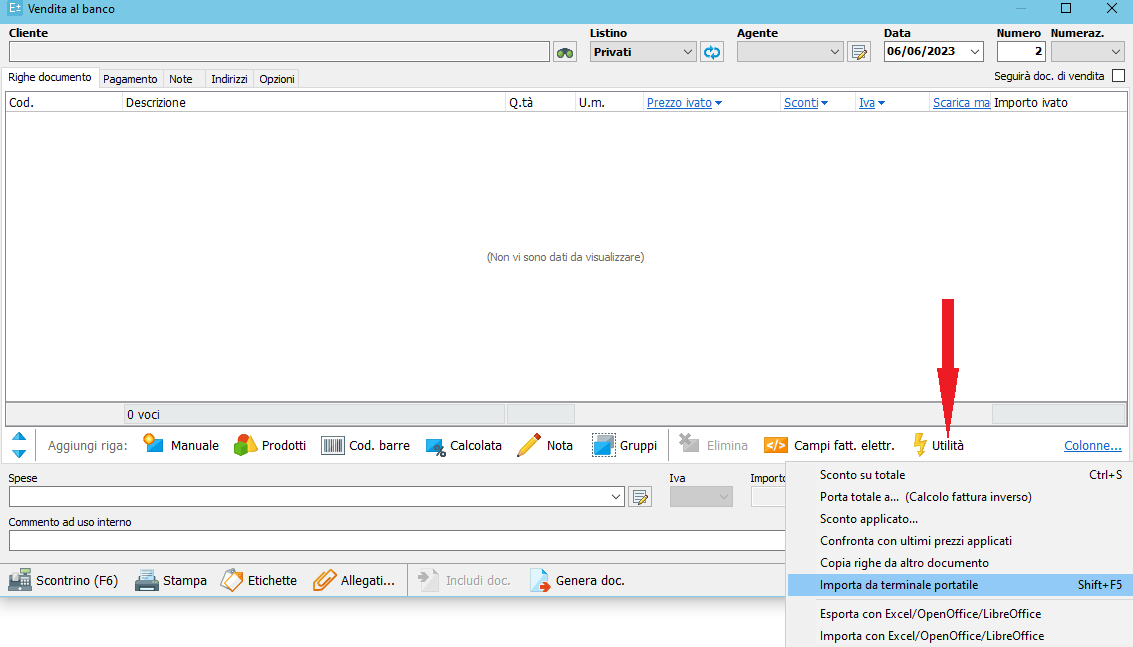Screen dimensions: 1133x647
Task: Select Importa da terminale portatile
Action: [x=959, y=585]
